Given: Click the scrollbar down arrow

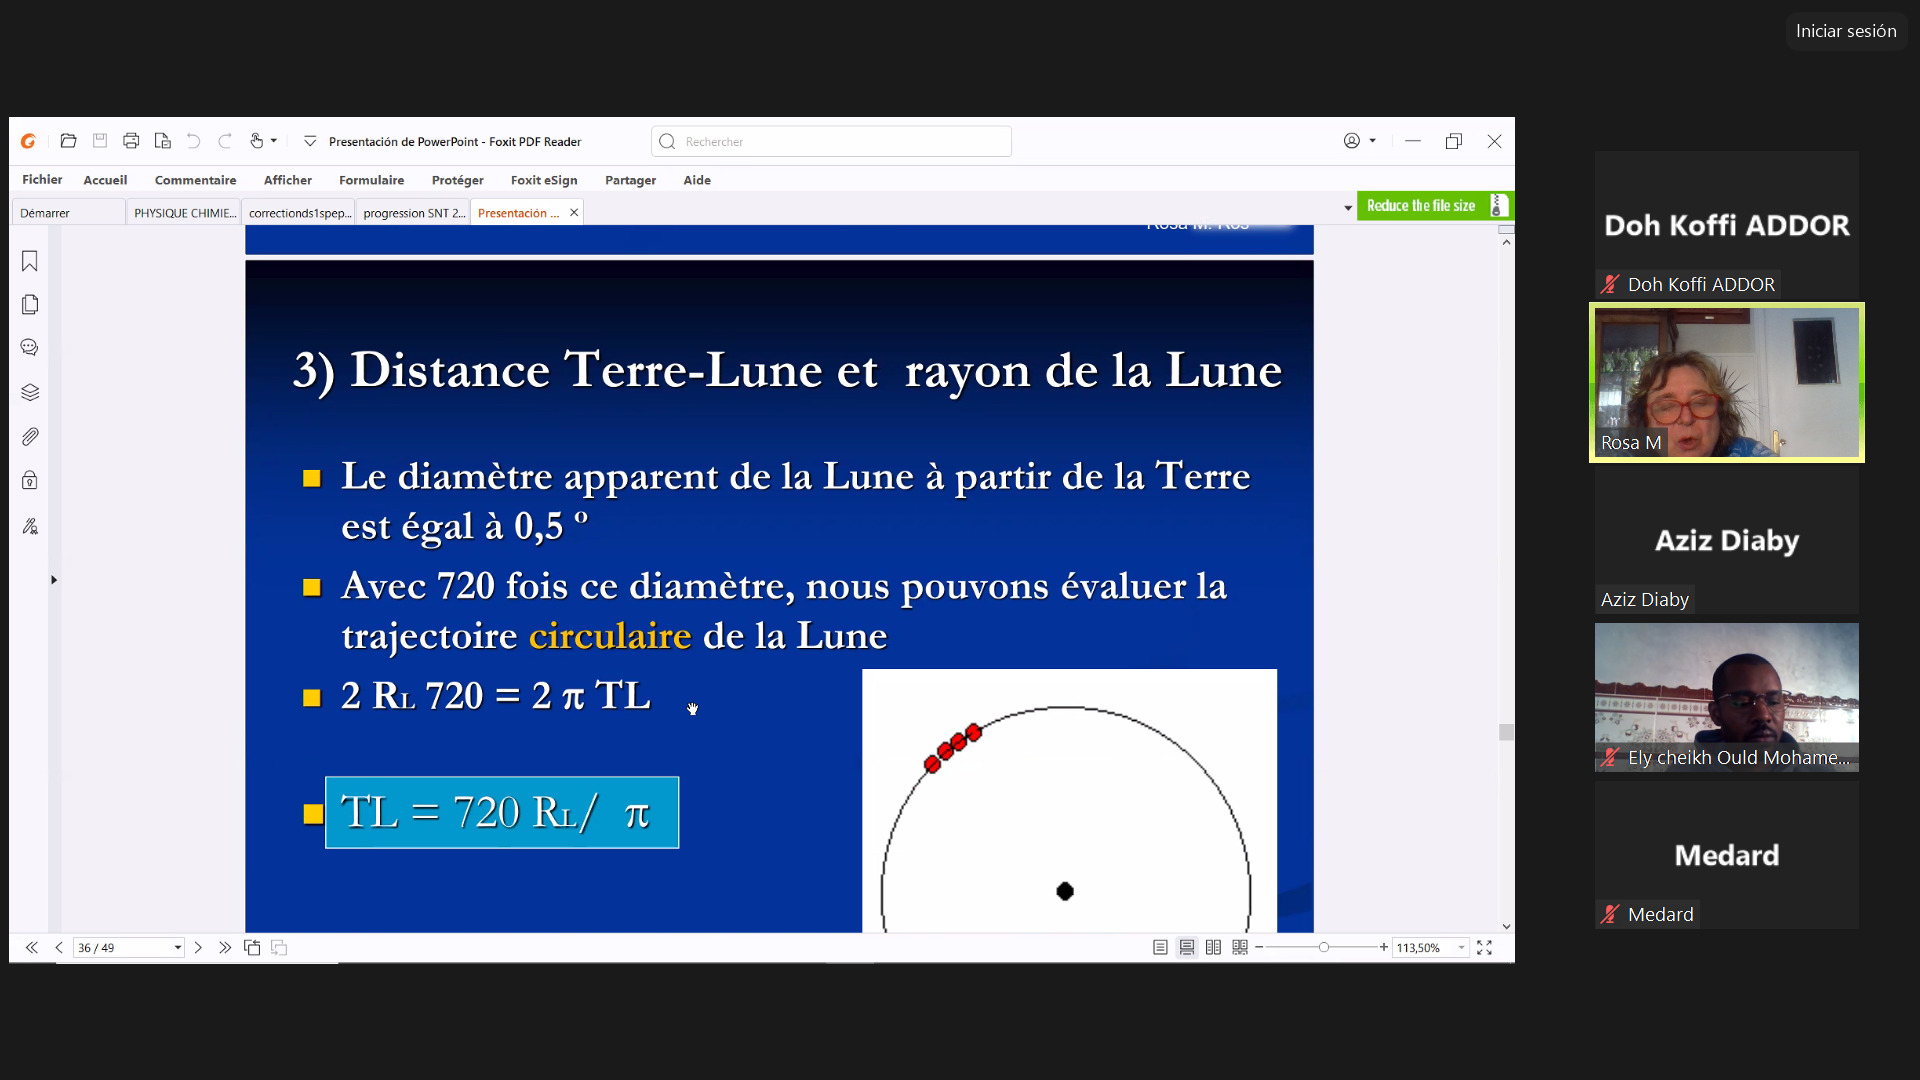Looking at the screenshot, I should coord(1506,926).
